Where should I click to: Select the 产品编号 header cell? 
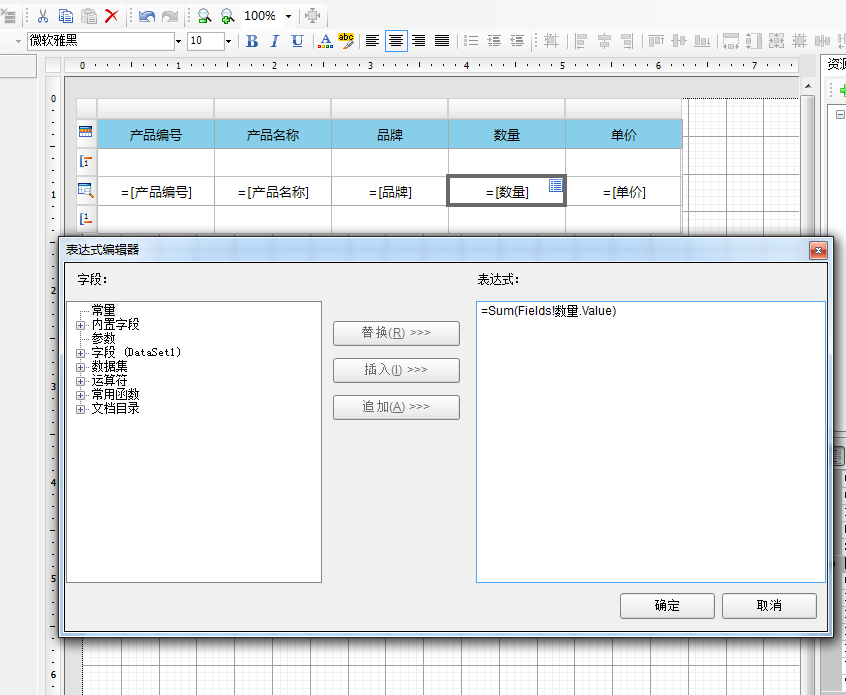tap(156, 134)
